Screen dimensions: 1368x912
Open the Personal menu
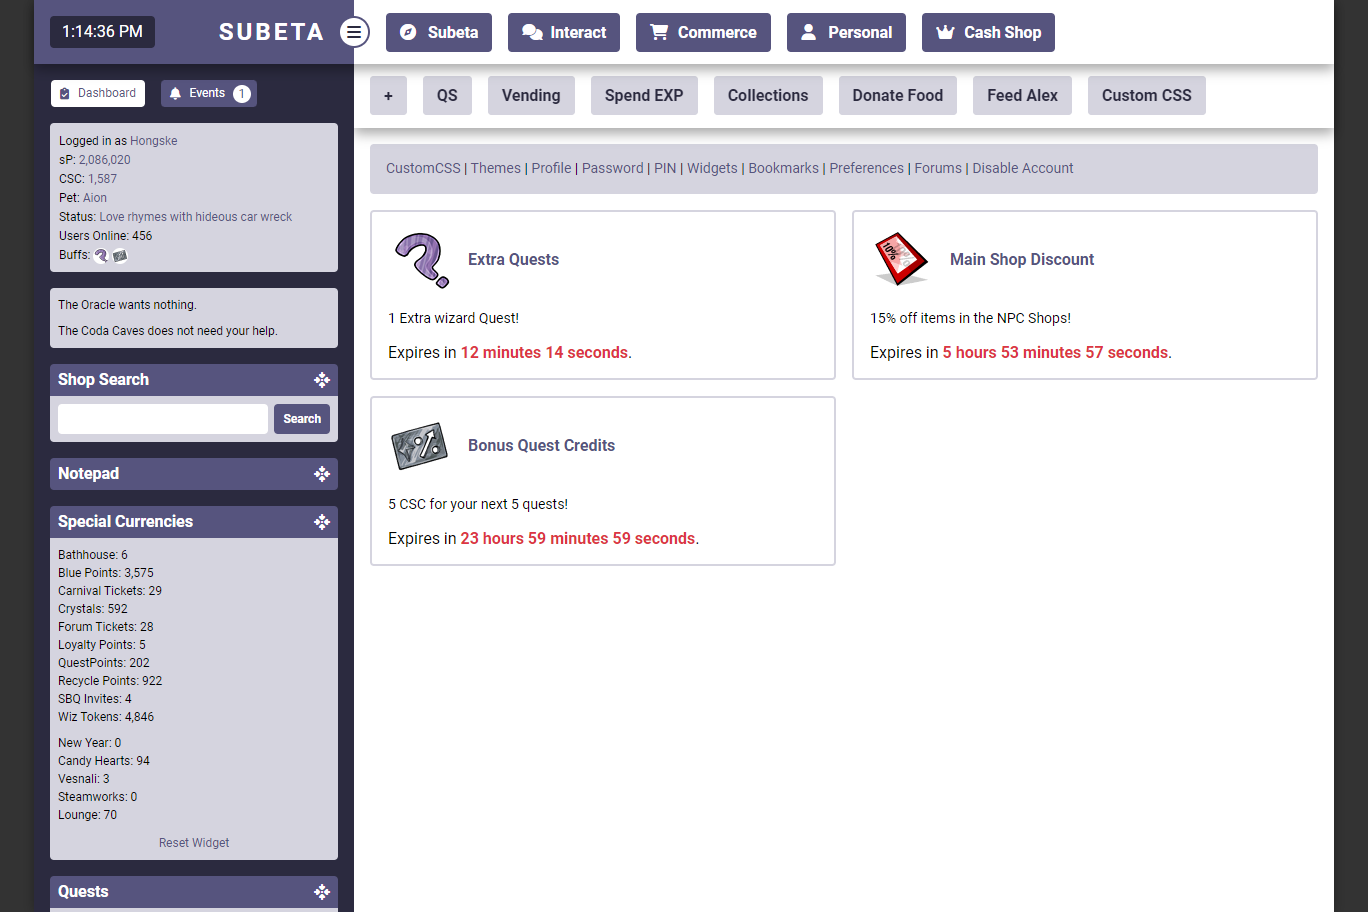point(846,32)
